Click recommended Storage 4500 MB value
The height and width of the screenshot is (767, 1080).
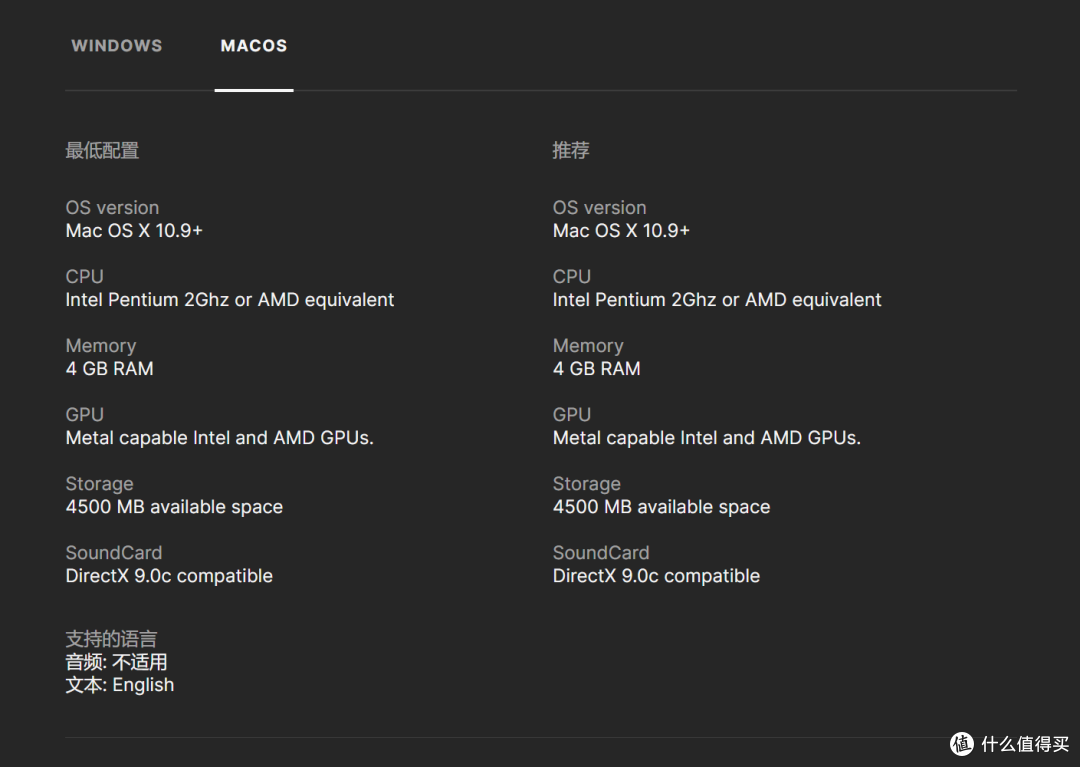pos(661,507)
